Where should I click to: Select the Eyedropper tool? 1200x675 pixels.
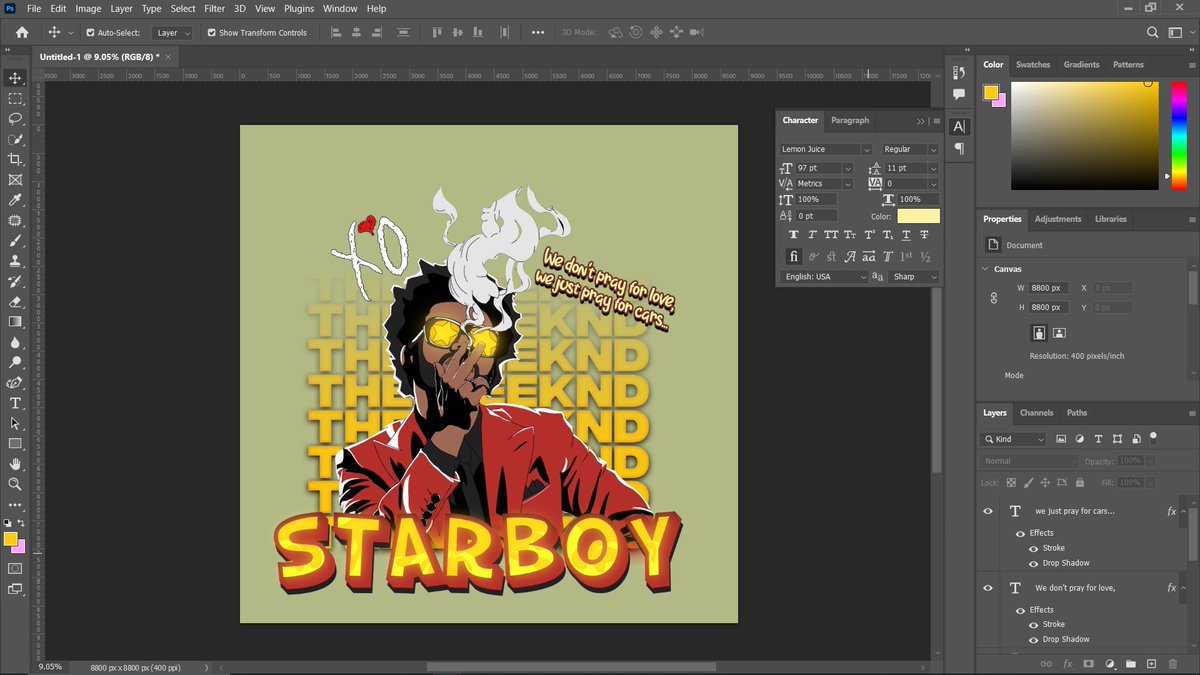point(15,200)
